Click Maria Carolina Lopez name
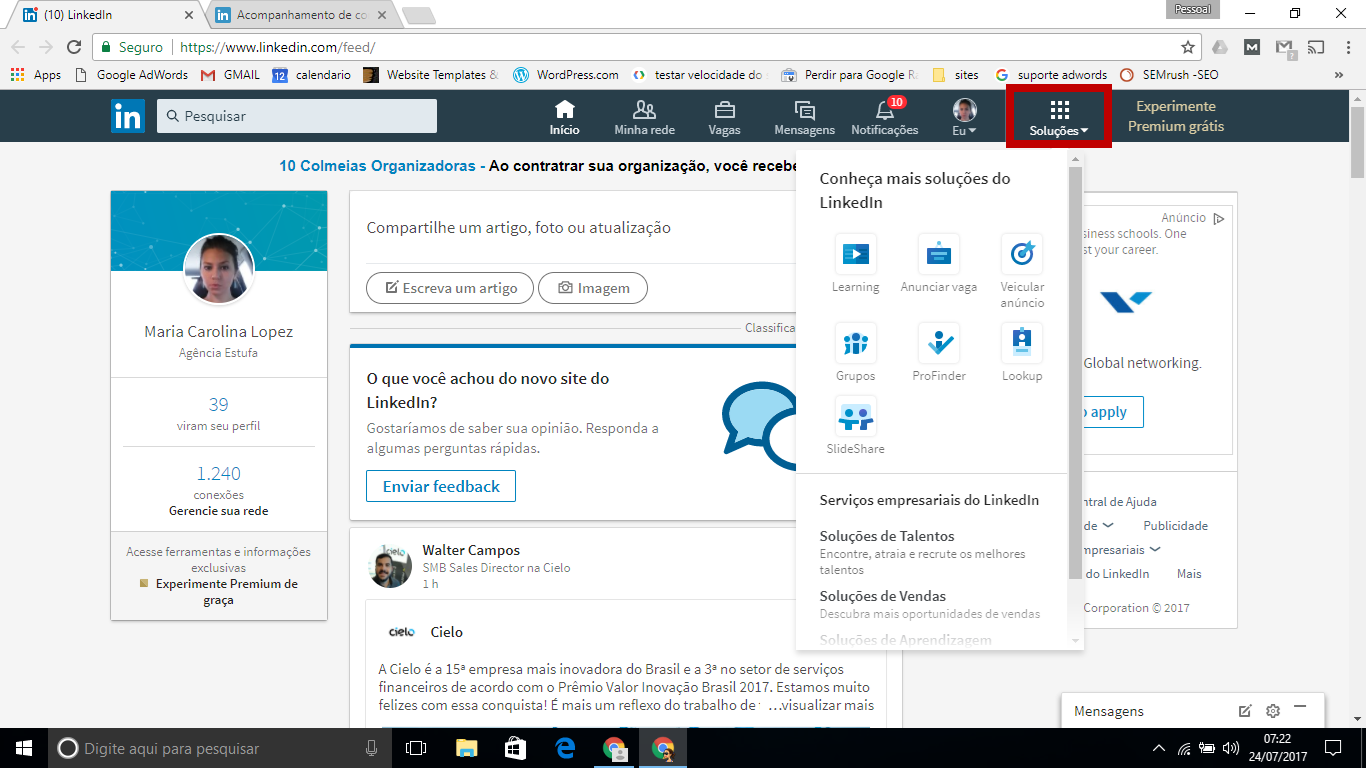This screenshot has height=768, width=1366. 219,331
